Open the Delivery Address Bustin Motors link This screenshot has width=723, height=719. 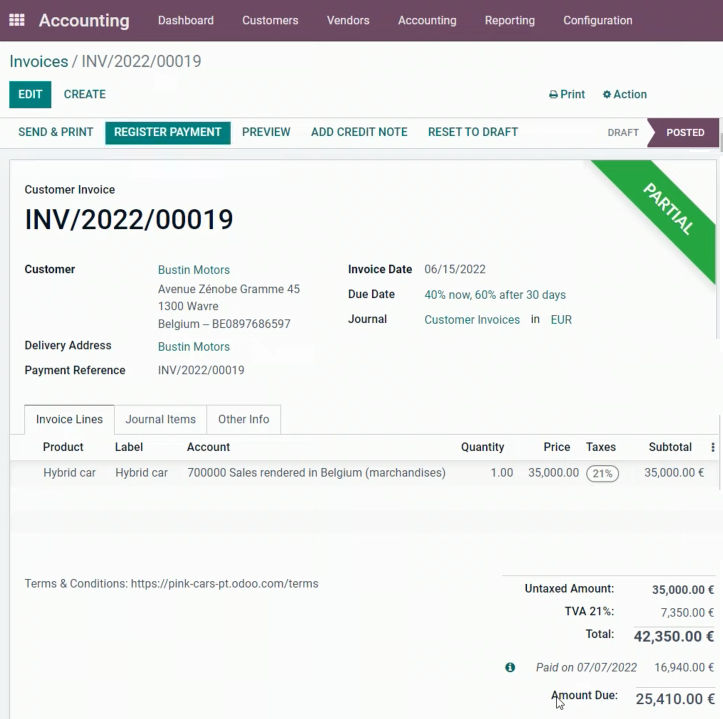[x=194, y=347]
